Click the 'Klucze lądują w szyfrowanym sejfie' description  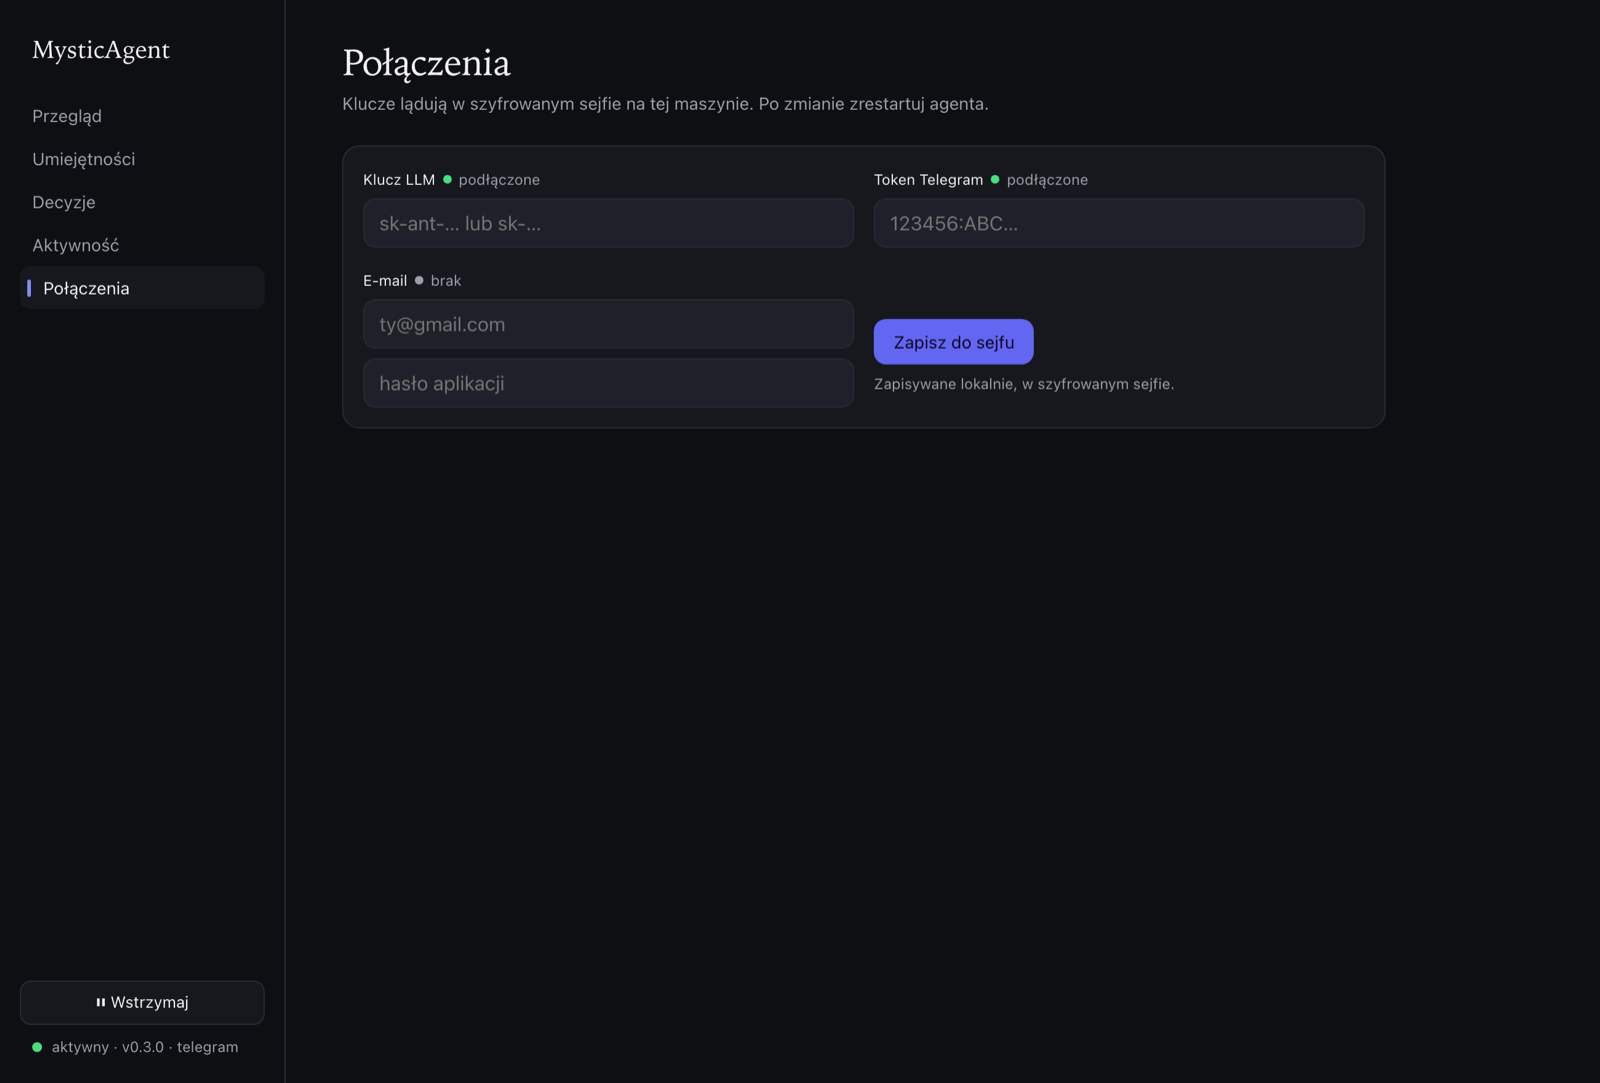click(x=665, y=104)
